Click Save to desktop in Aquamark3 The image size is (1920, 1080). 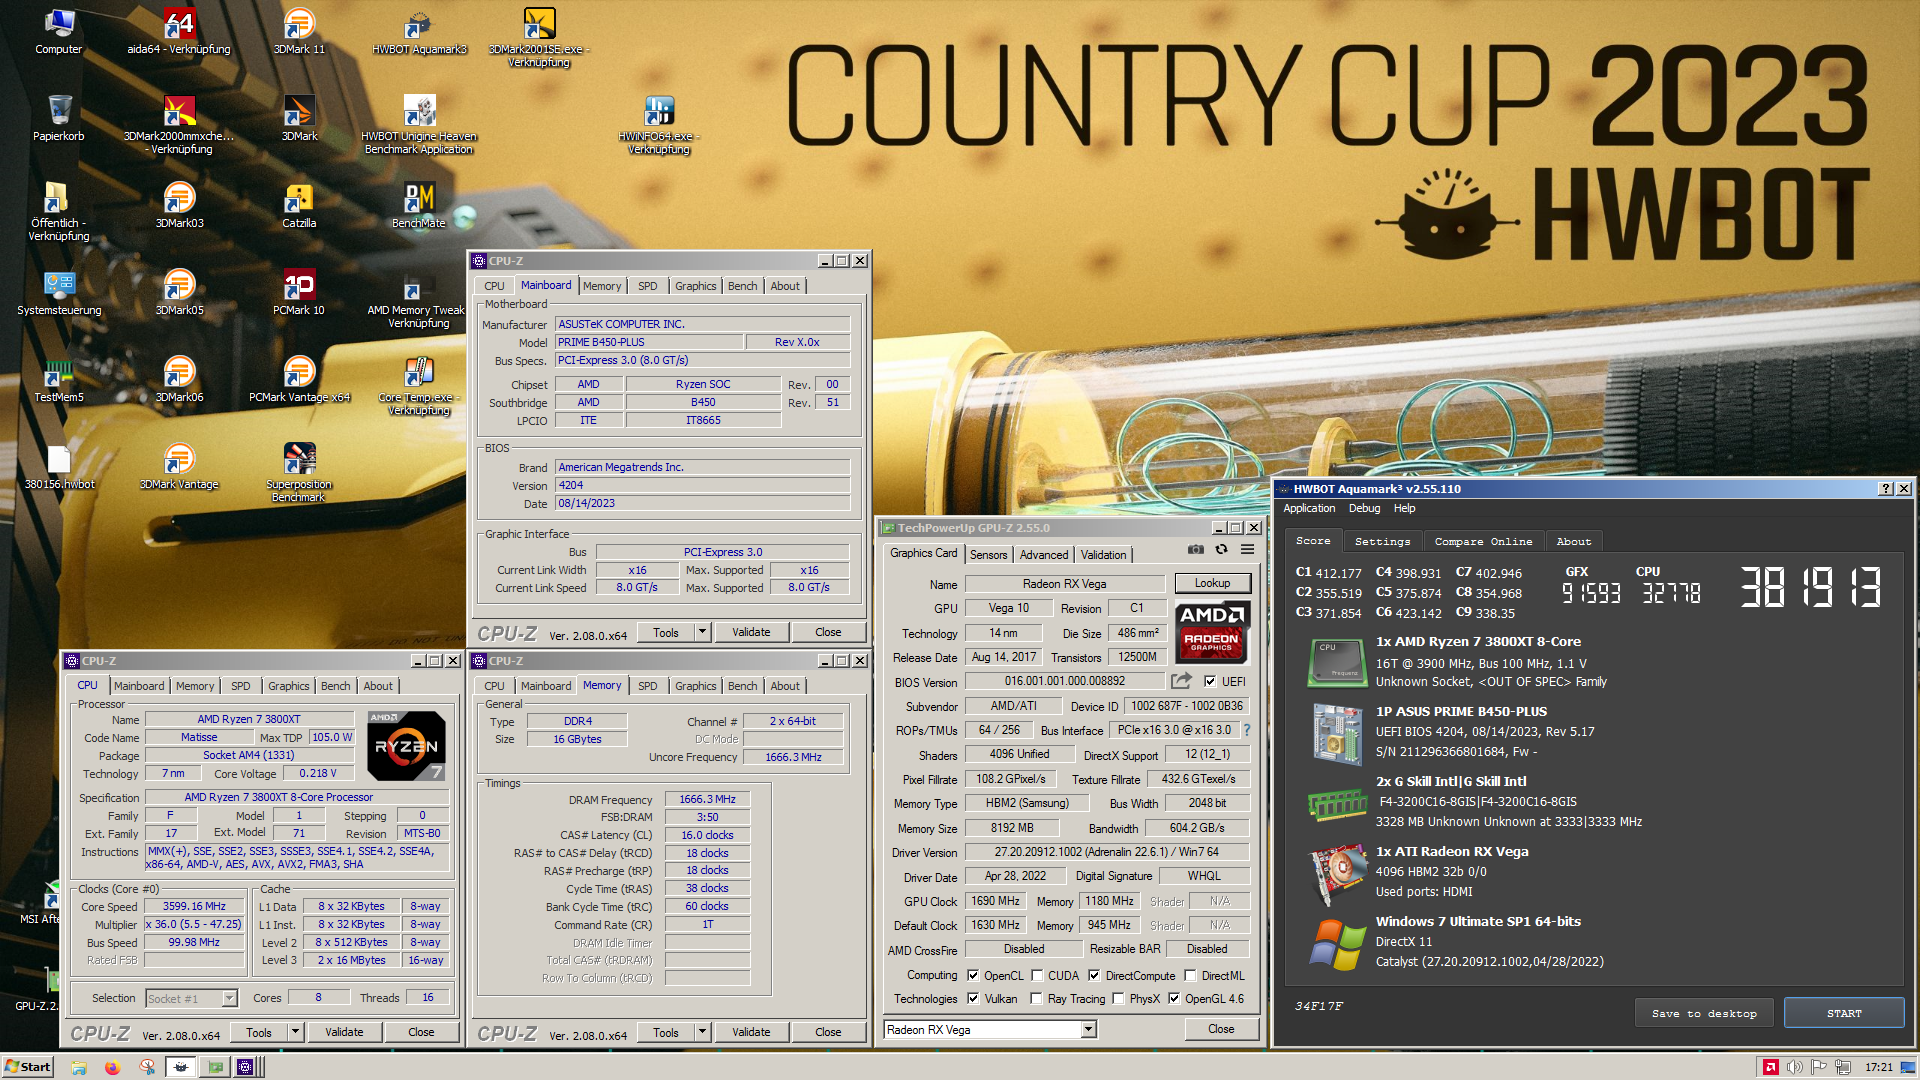point(1704,1013)
